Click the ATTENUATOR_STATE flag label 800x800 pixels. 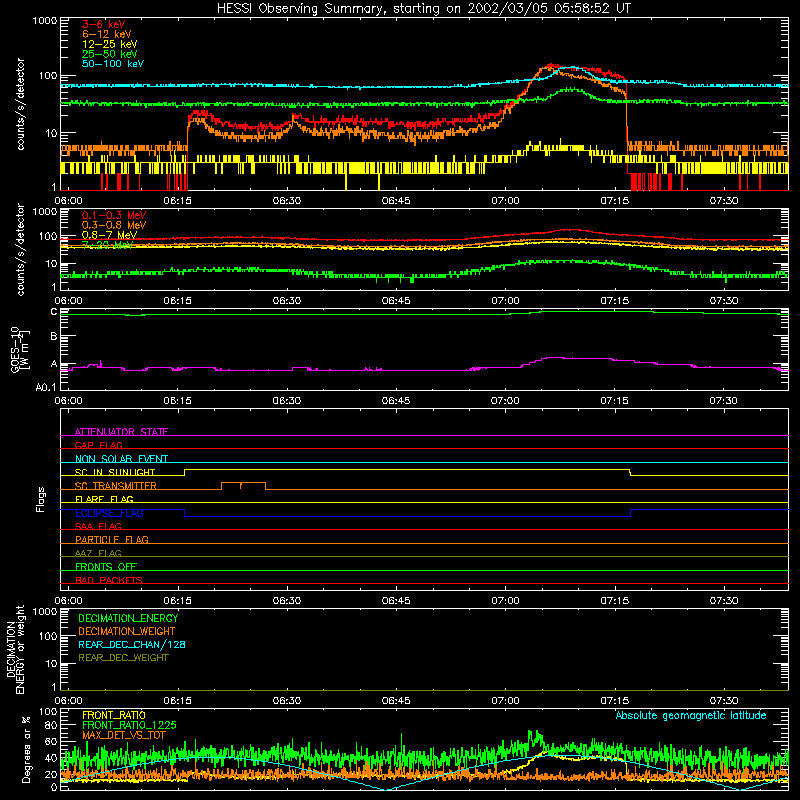pos(121,432)
